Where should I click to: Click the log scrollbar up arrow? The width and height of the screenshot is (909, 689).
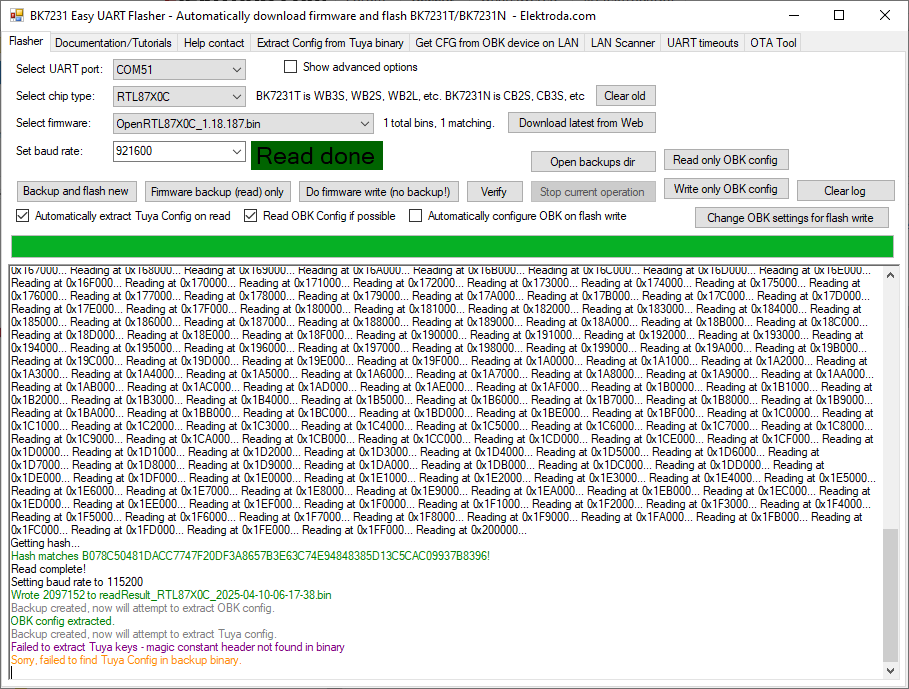[890, 276]
